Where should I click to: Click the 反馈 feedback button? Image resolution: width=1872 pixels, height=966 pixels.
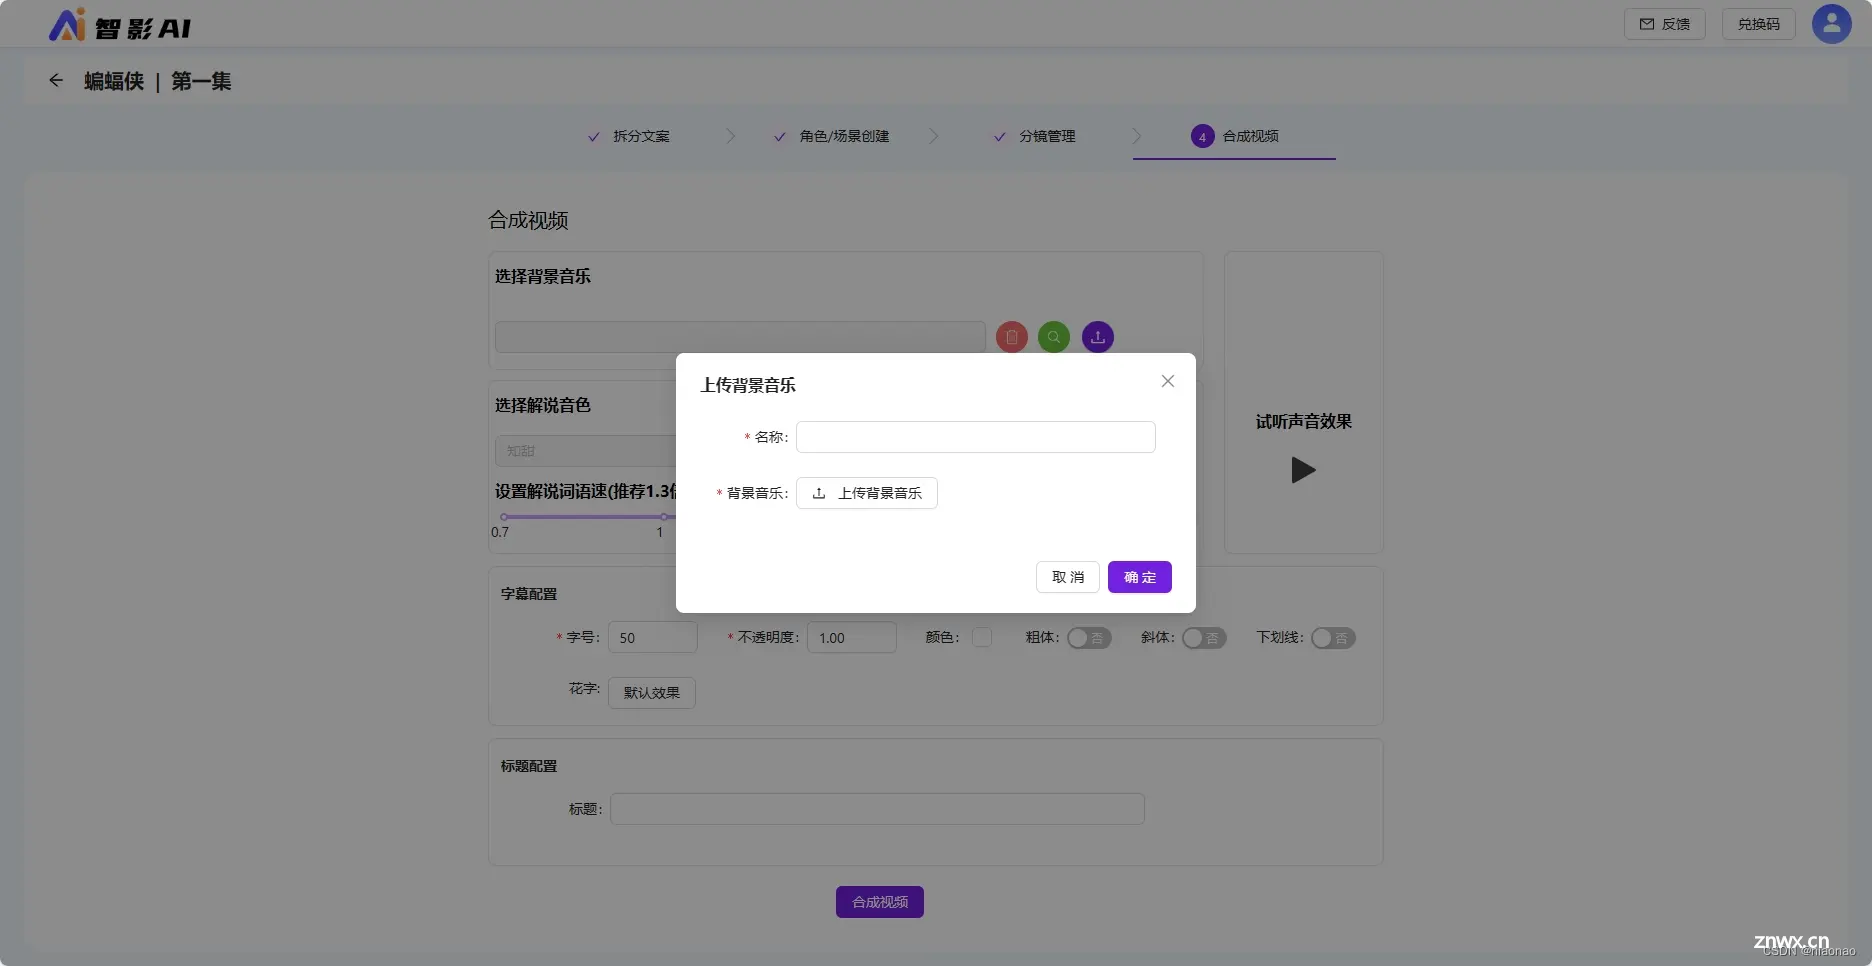coord(1664,24)
